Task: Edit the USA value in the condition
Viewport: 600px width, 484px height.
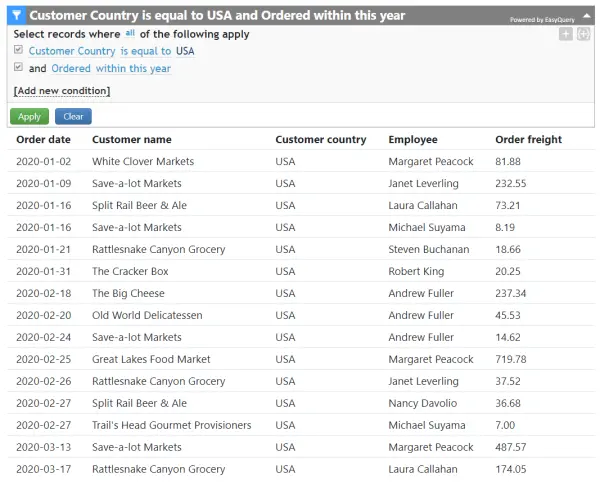Action: tap(185, 51)
